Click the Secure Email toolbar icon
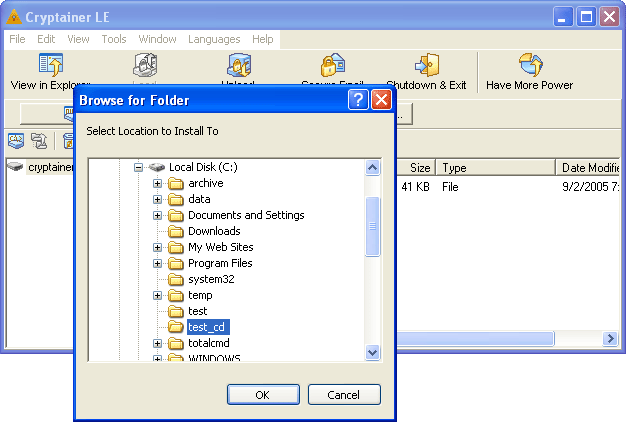The width and height of the screenshot is (626, 422). pyautogui.click(x=333, y=64)
